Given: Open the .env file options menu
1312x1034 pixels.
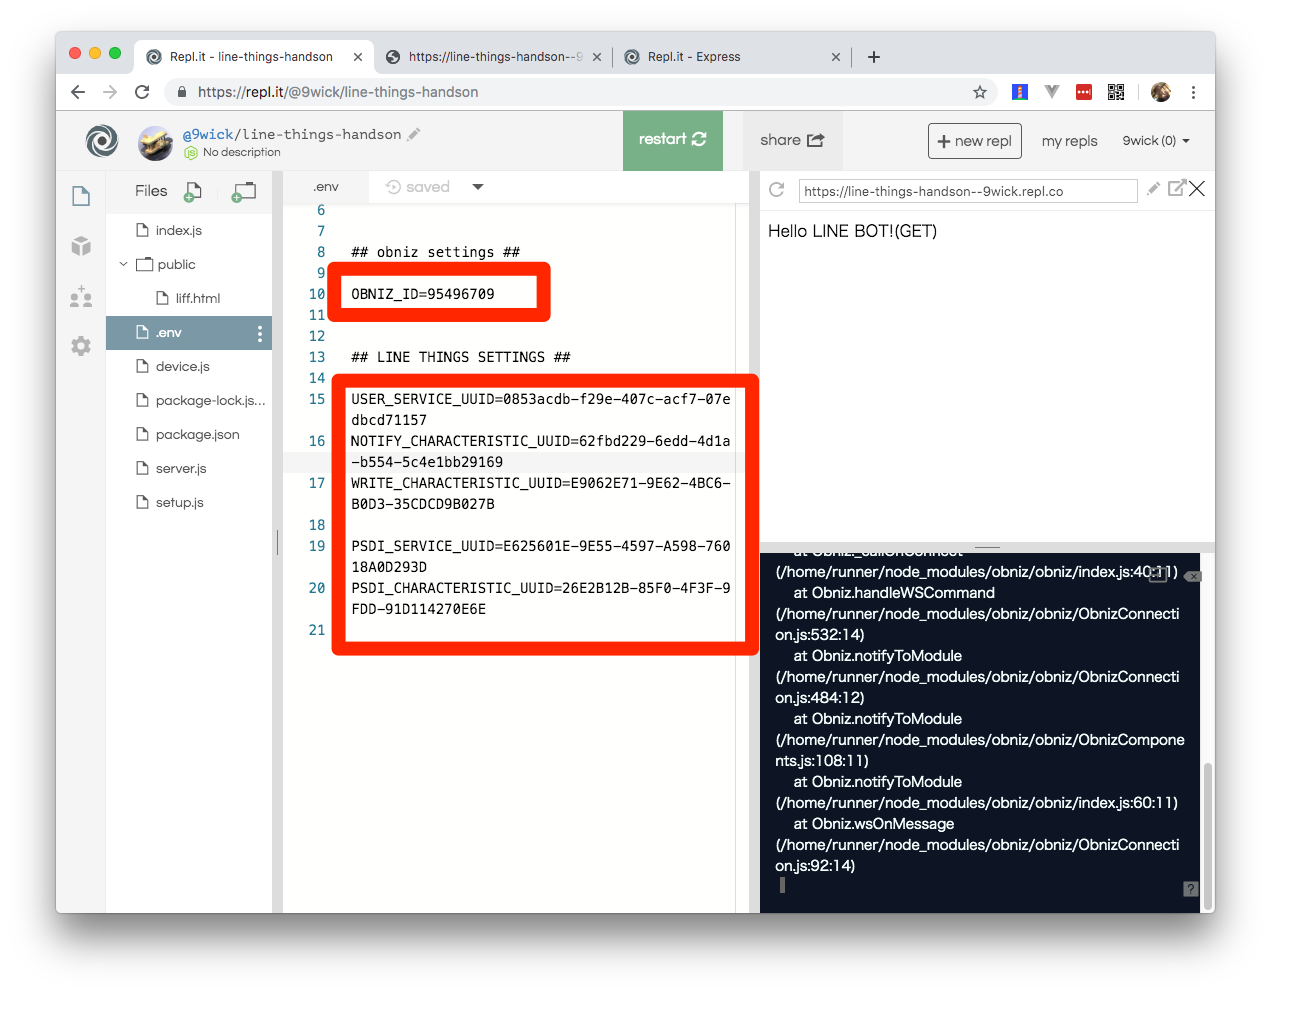Looking at the screenshot, I should tap(260, 333).
